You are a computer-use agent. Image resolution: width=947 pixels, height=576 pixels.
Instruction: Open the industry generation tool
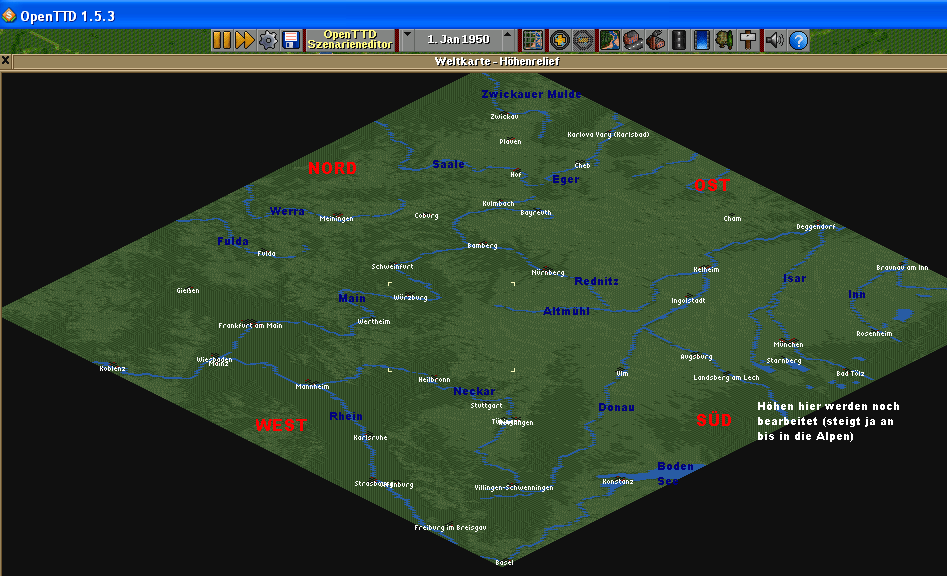(656, 40)
